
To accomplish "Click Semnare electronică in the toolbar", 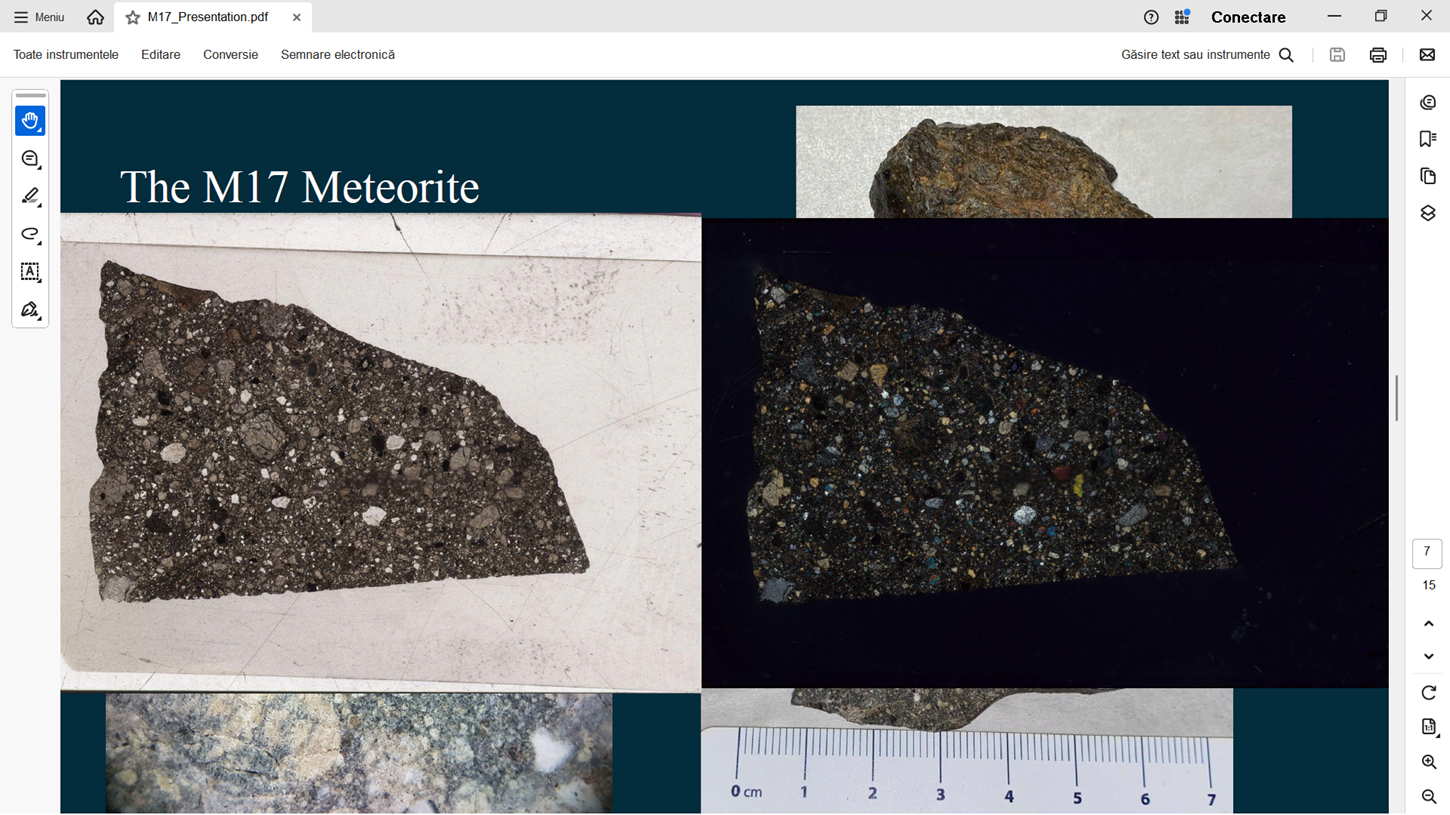I will (x=337, y=55).
